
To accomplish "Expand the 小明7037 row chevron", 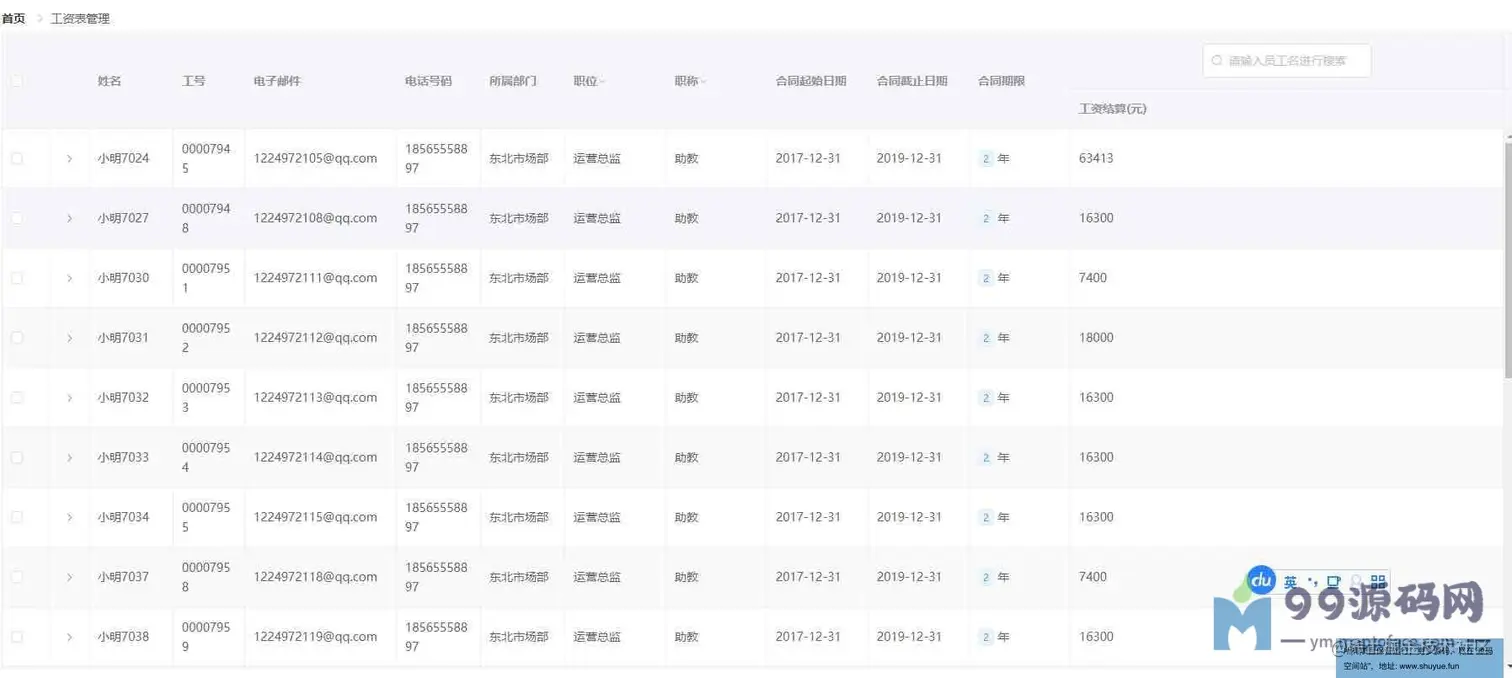I will (x=69, y=577).
